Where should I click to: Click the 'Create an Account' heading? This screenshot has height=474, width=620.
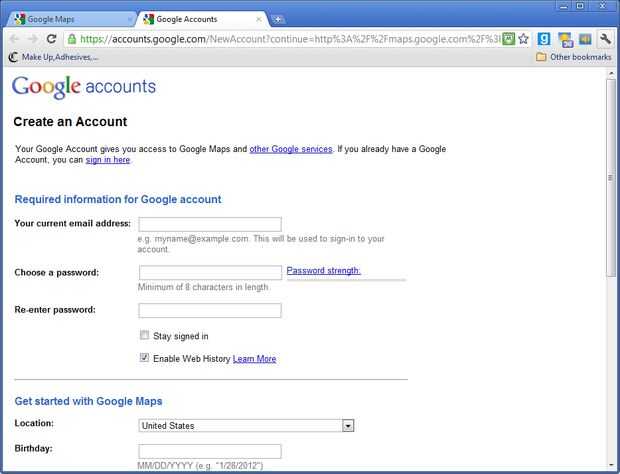[70, 122]
